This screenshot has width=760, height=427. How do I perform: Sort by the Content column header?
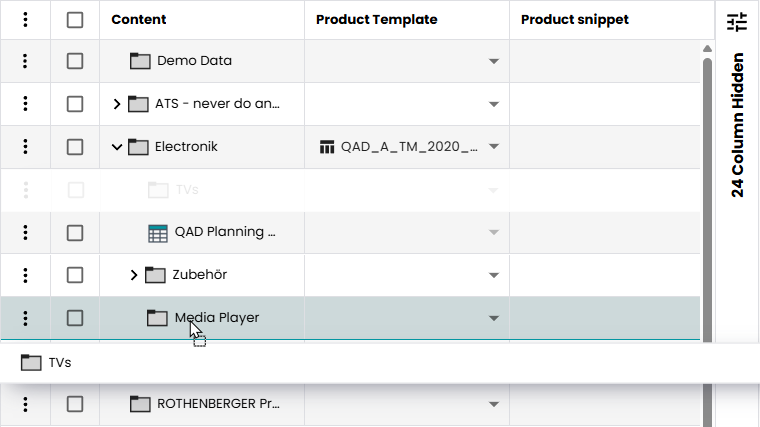[139, 20]
